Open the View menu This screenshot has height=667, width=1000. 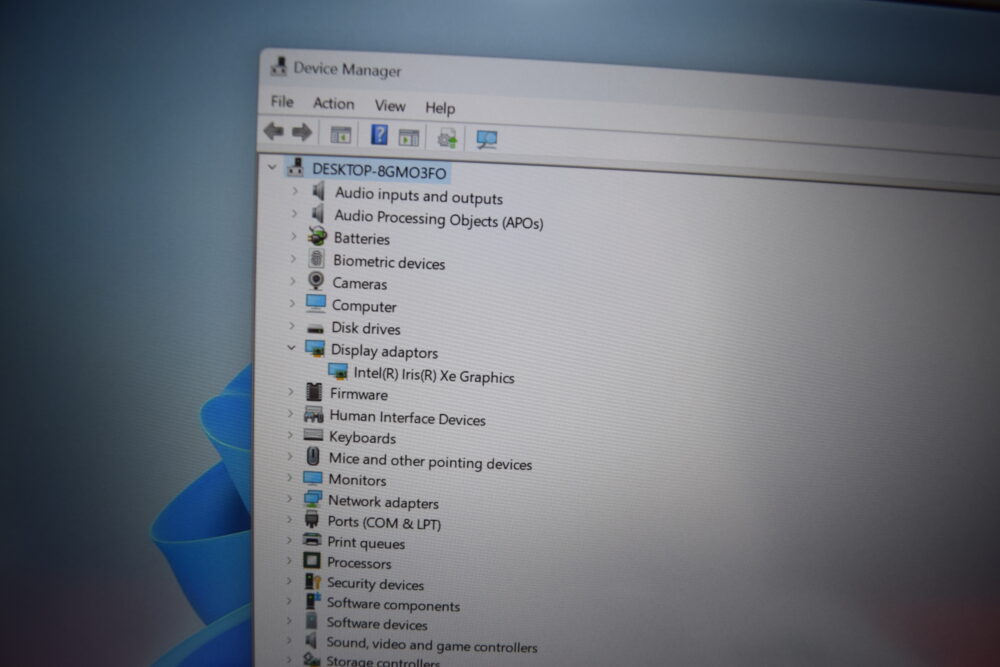point(390,105)
